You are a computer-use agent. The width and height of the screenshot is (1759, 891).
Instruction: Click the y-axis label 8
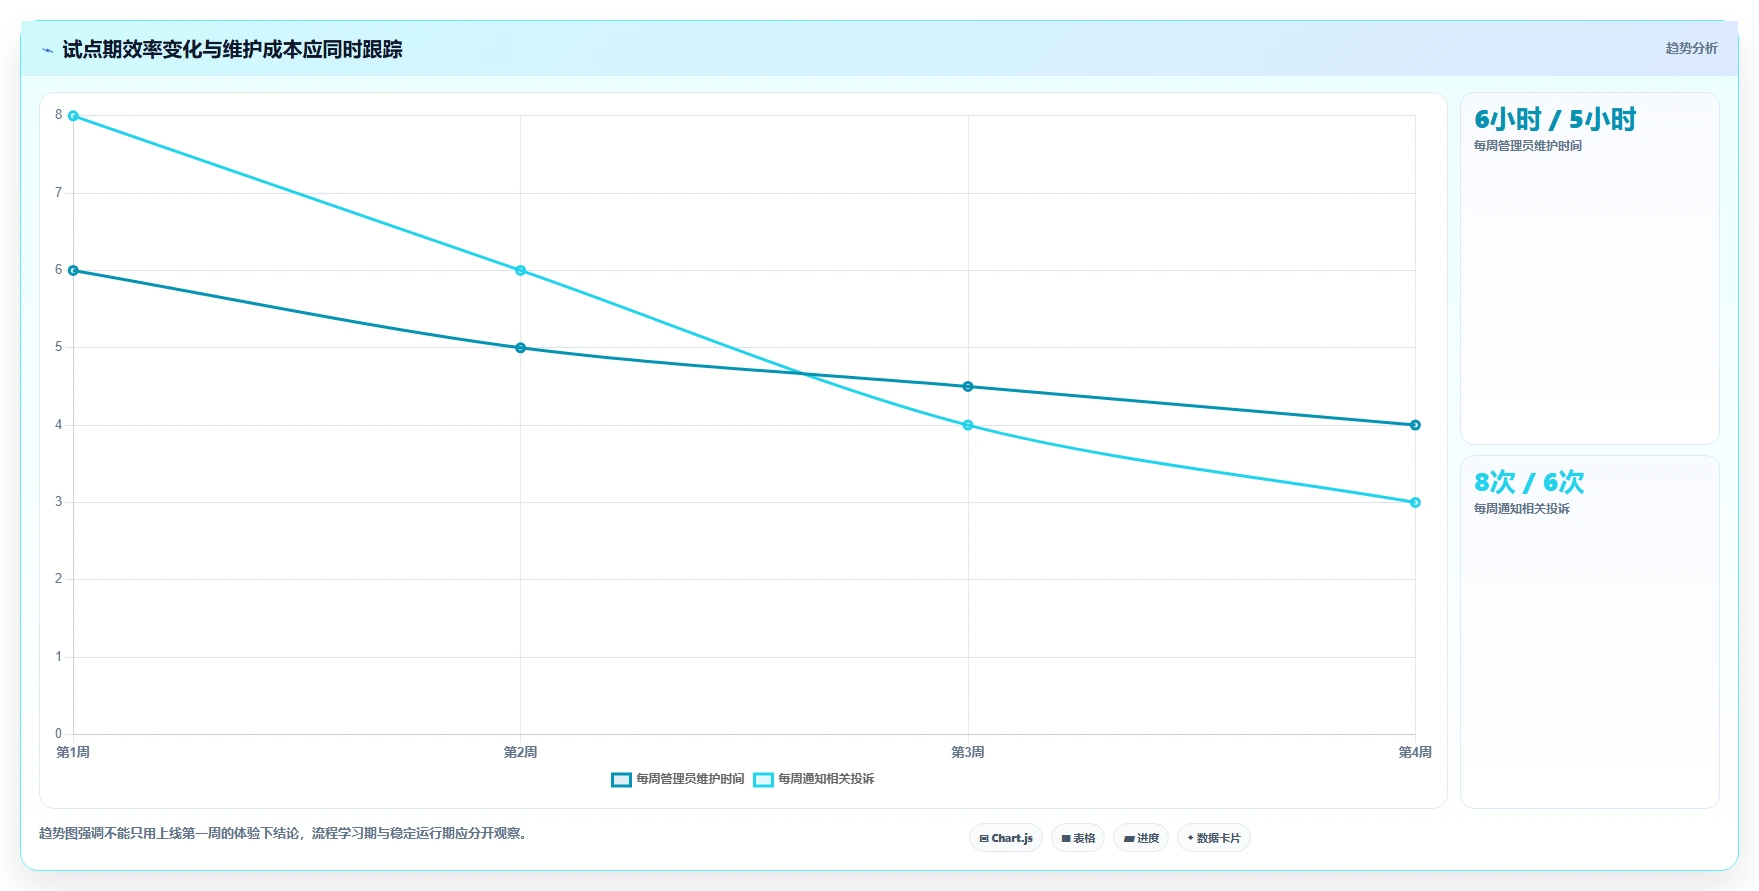click(58, 115)
